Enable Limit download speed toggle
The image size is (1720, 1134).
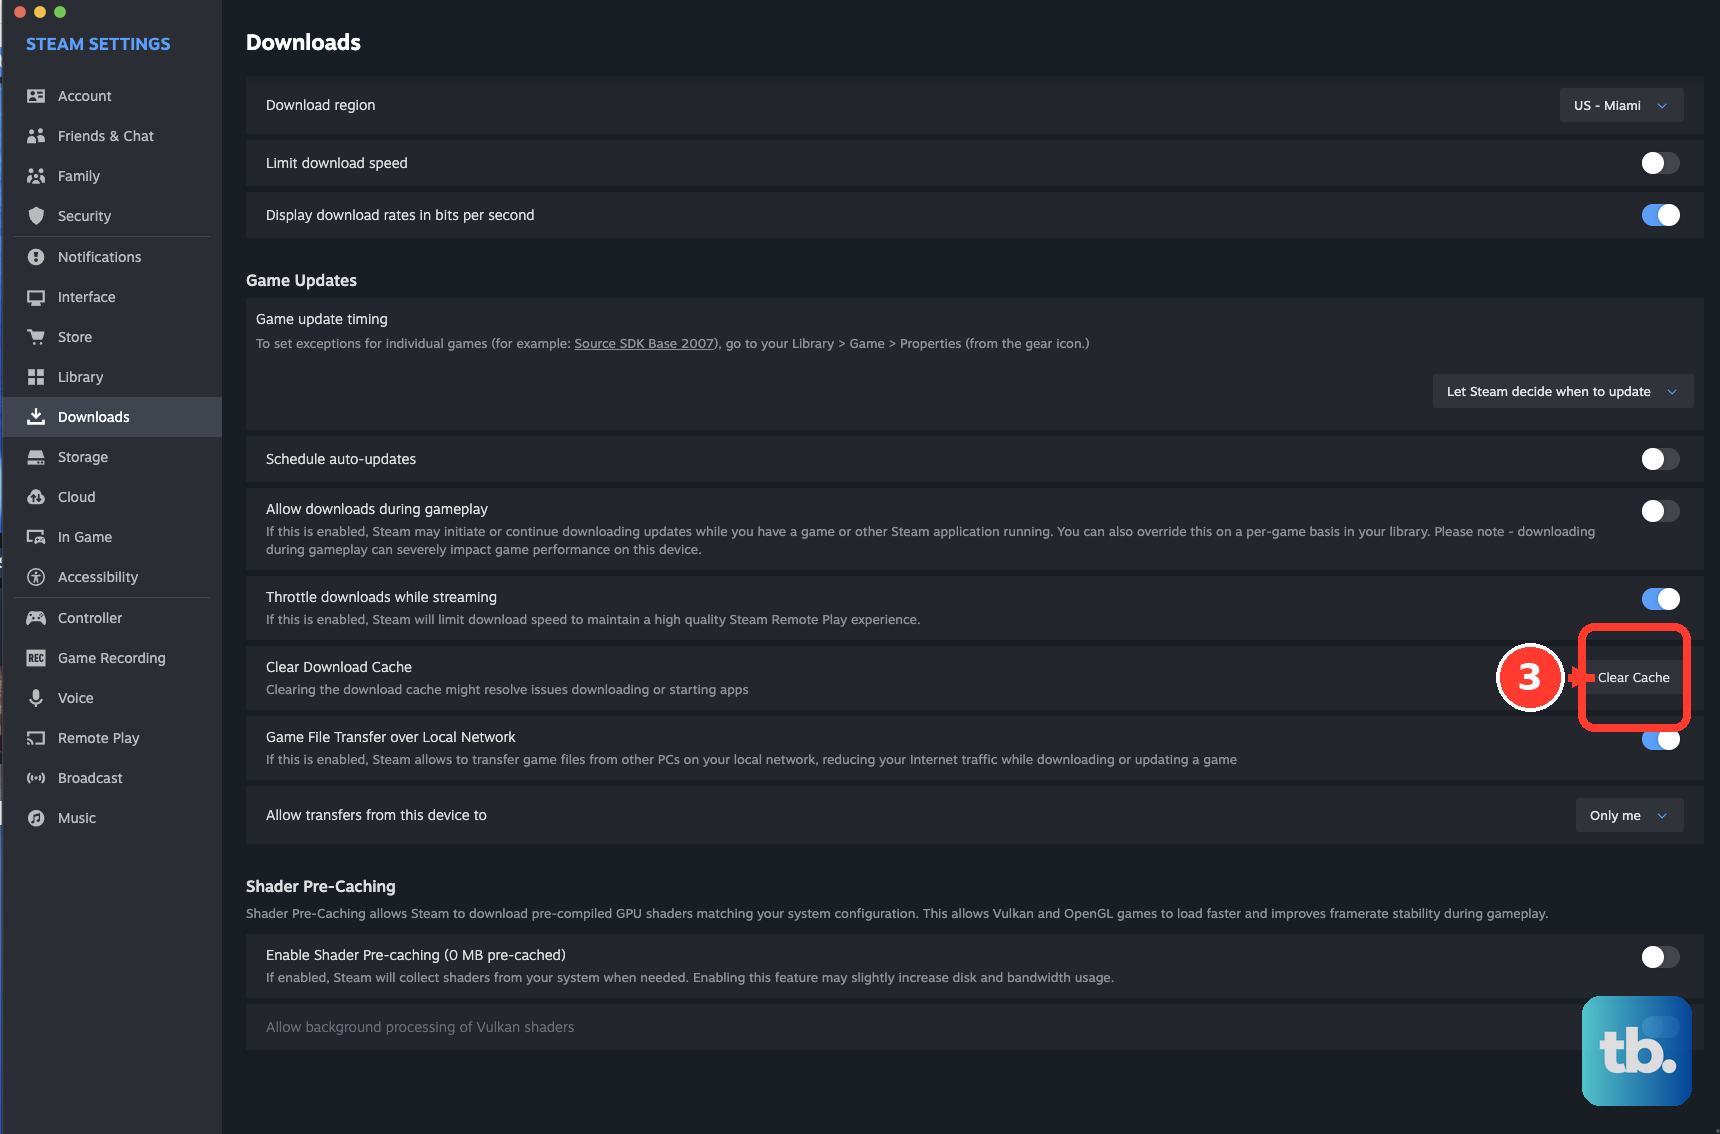1660,163
